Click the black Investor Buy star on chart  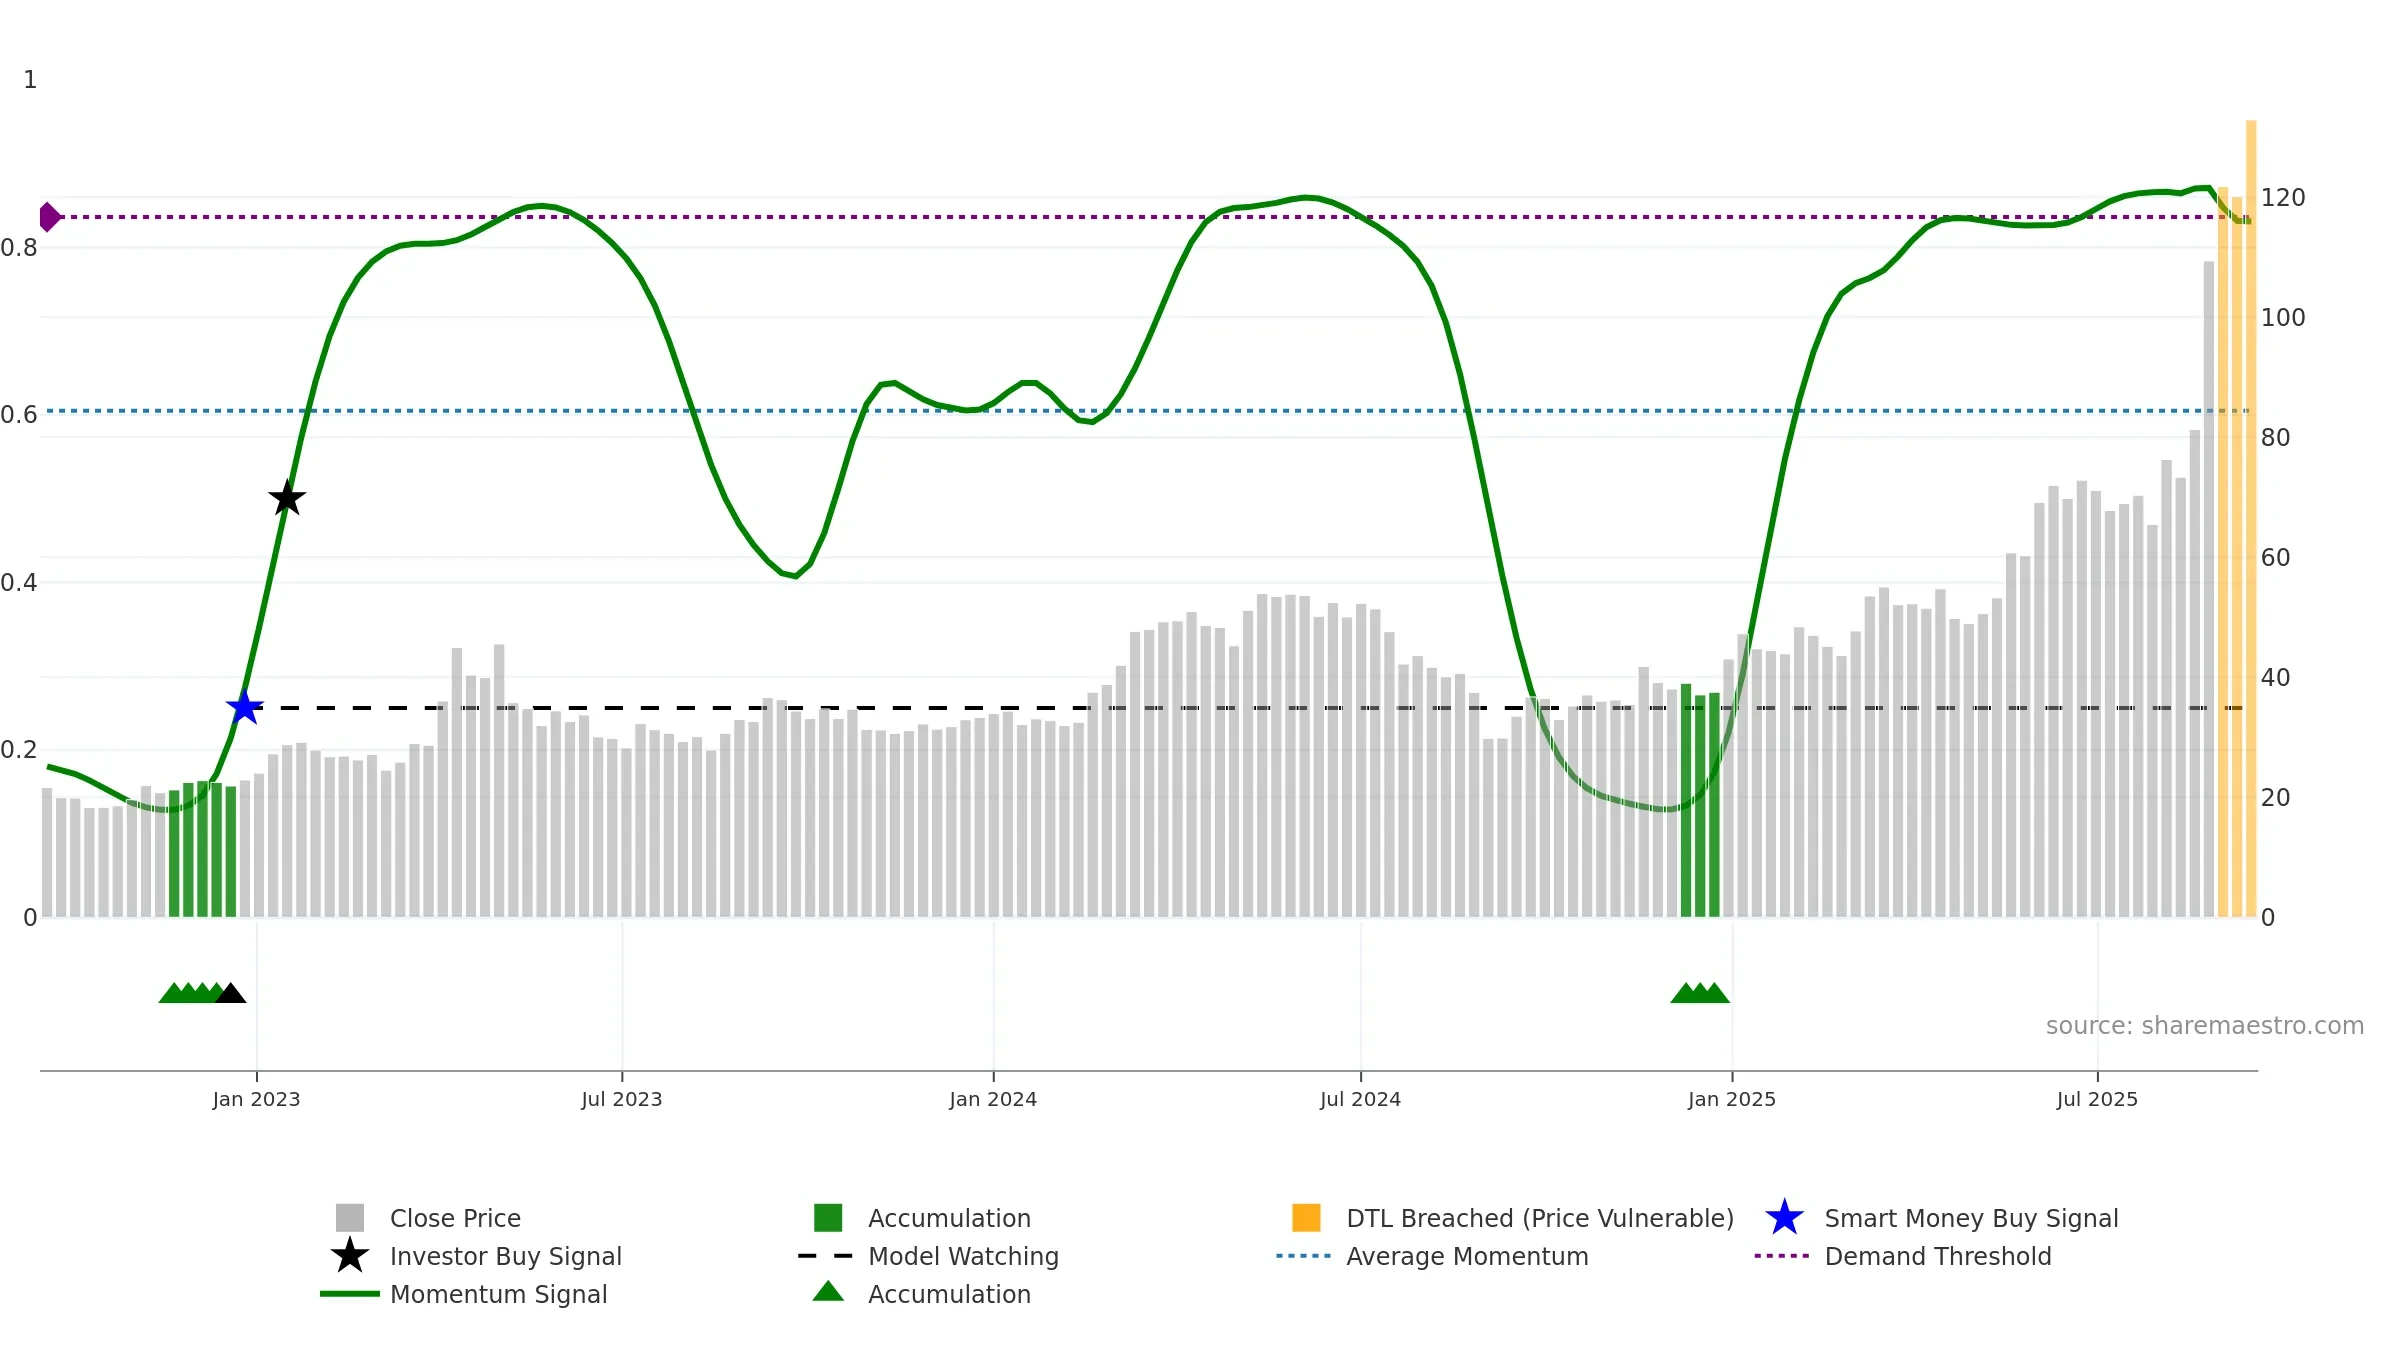click(x=287, y=497)
